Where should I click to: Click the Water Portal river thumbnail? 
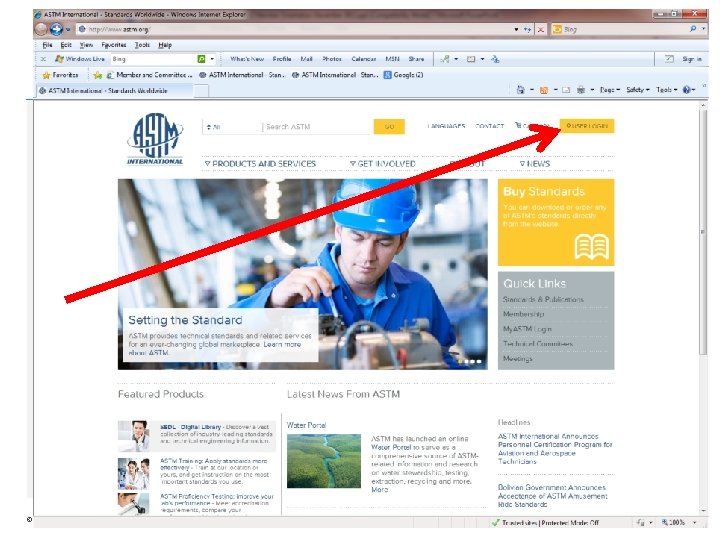pyautogui.click(x=324, y=461)
